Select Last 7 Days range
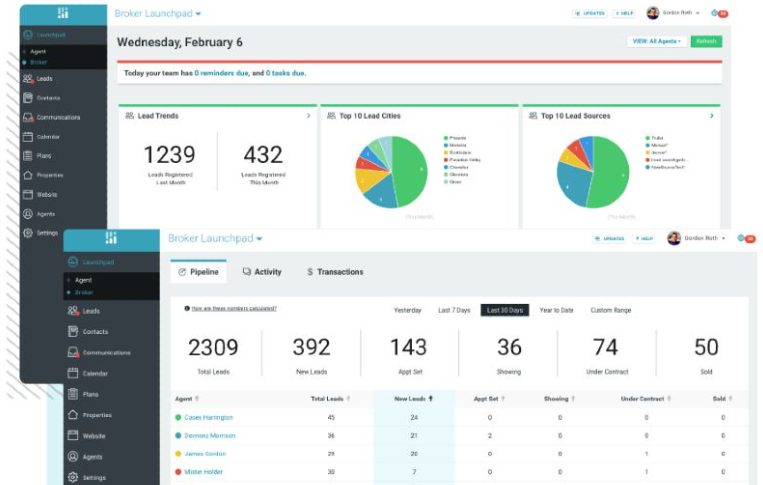 [x=454, y=310]
